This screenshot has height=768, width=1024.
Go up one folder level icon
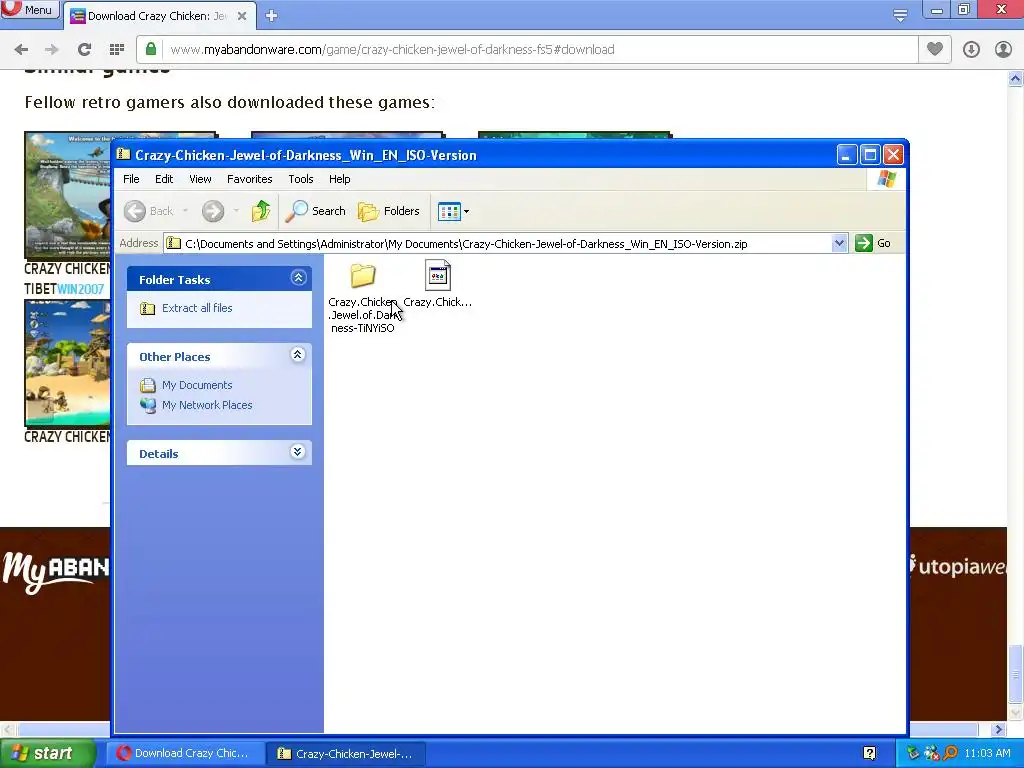pyautogui.click(x=261, y=211)
